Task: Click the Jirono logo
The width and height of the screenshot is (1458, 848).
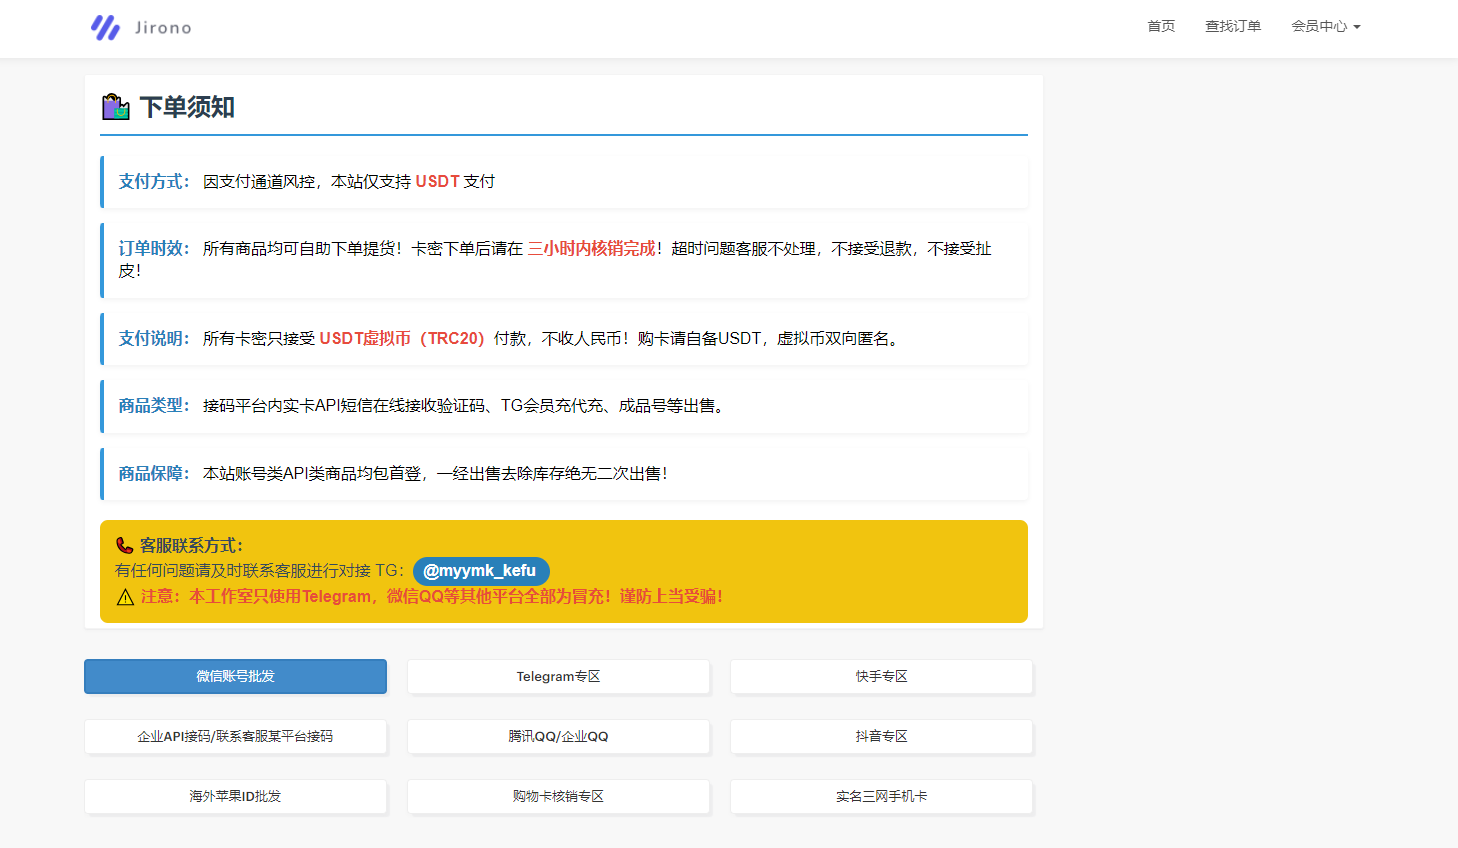Action: coord(140,27)
